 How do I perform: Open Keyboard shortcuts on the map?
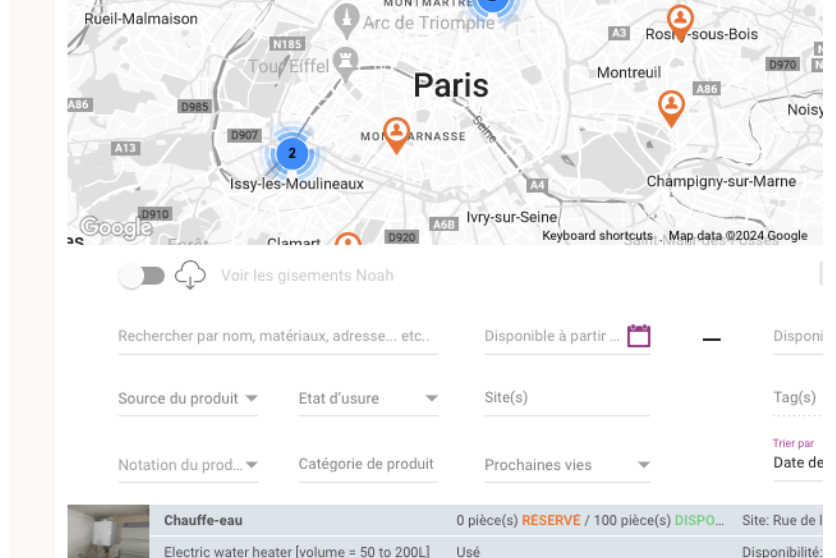597,236
